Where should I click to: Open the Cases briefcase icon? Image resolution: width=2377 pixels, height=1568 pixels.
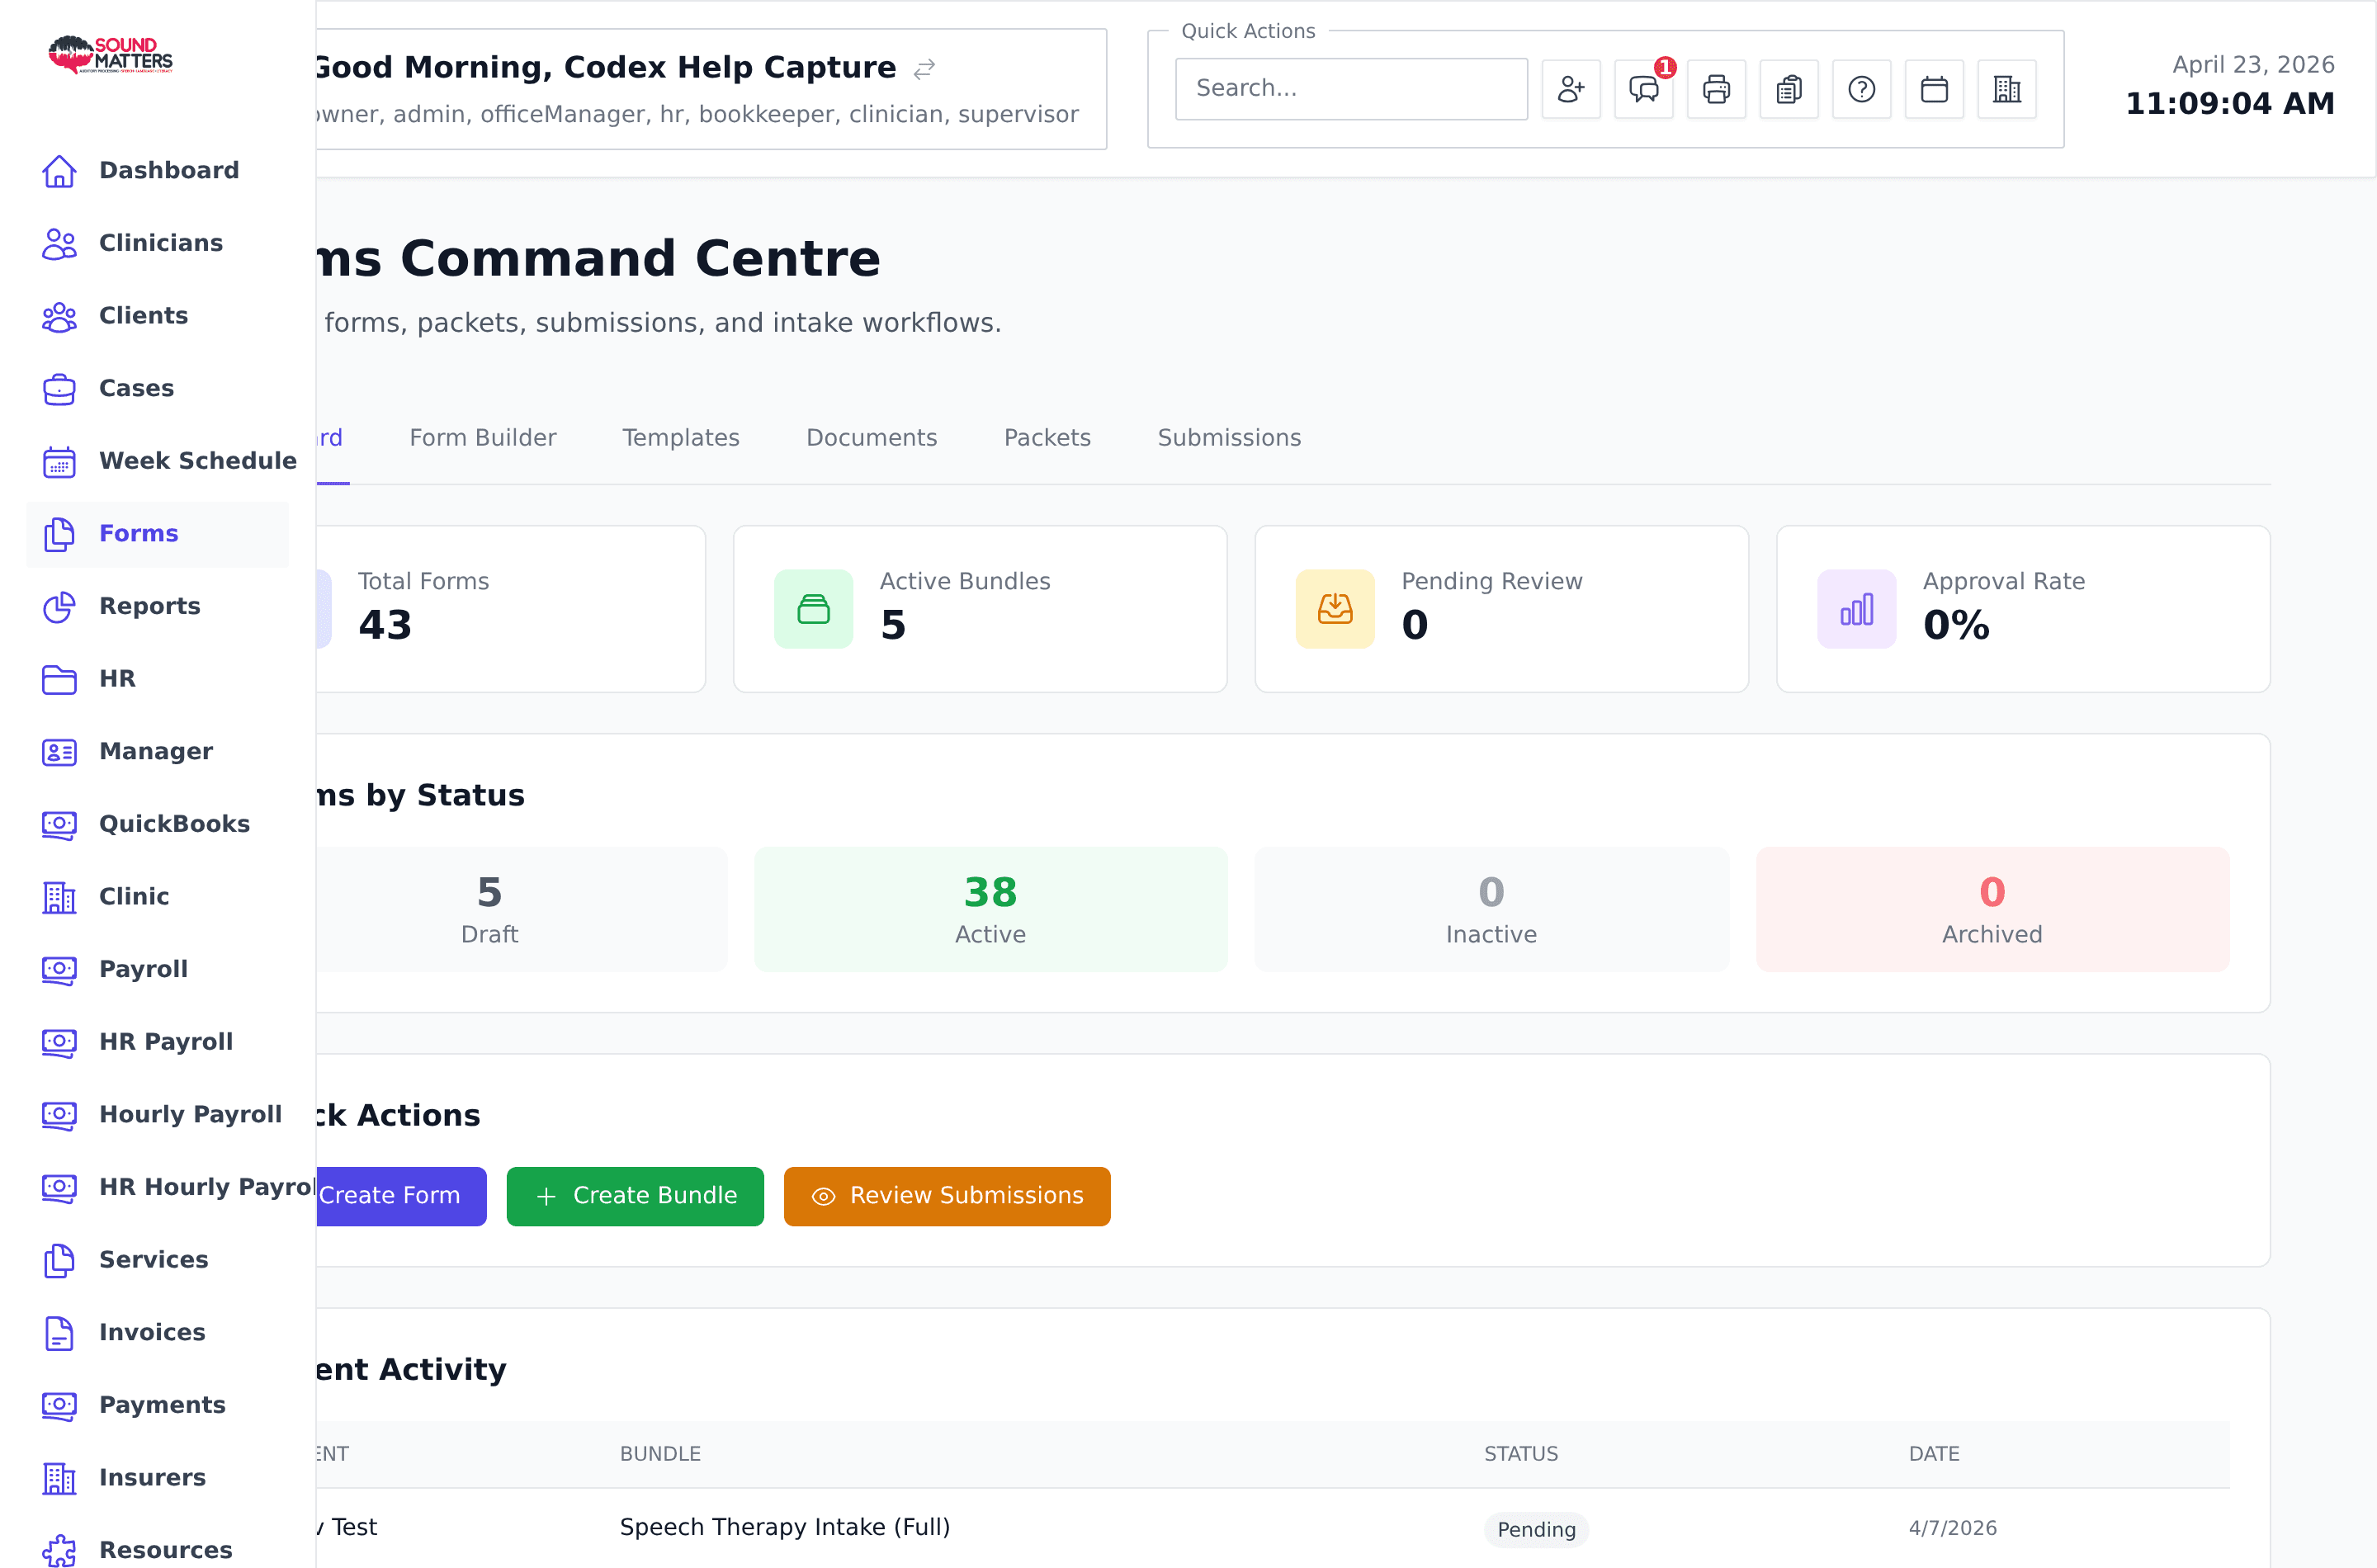tap(59, 389)
